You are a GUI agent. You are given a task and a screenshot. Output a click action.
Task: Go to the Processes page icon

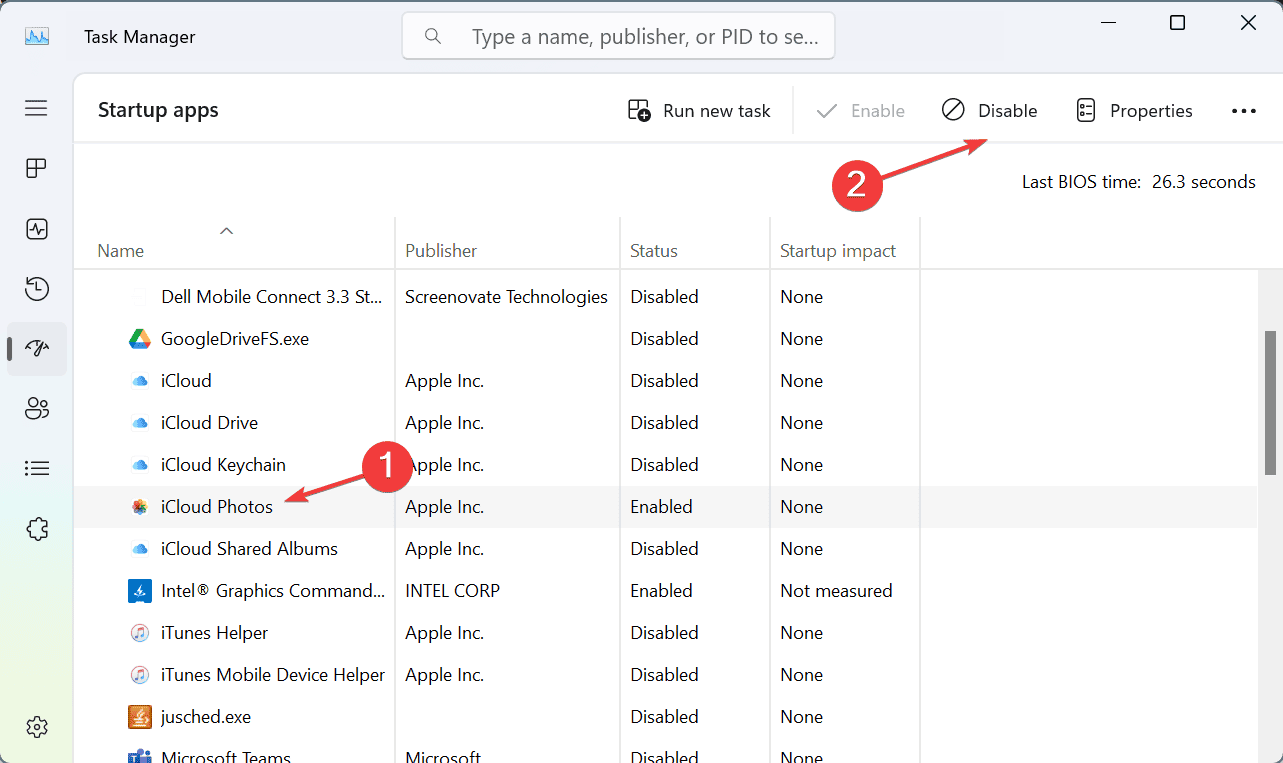tap(36, 168)
